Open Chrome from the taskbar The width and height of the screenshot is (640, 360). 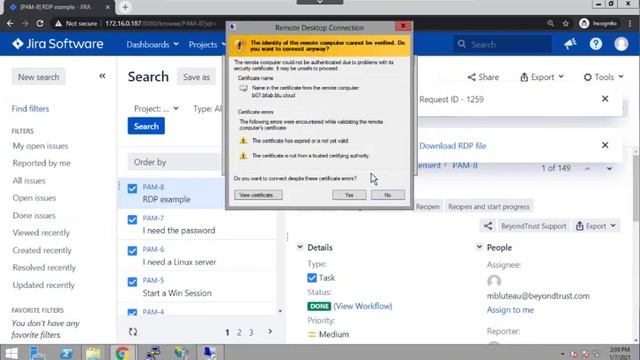click(122, 353)
